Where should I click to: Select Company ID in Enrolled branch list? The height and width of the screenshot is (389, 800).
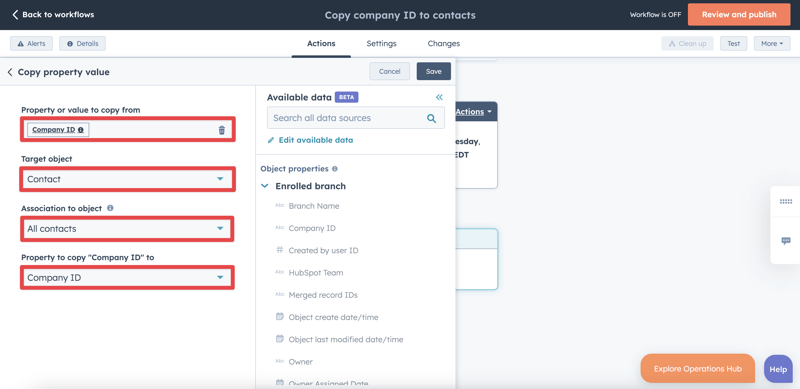click(312, 228)
